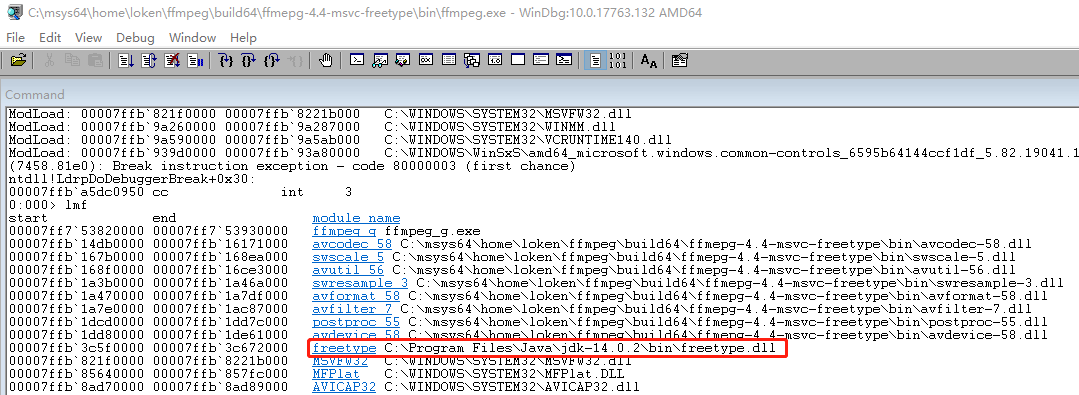Viewport: 1079px width, 395px height.
Task: Click the ntdll!LdrpDoDebuggerBreak+0x30 line
Action: [131, 179]
